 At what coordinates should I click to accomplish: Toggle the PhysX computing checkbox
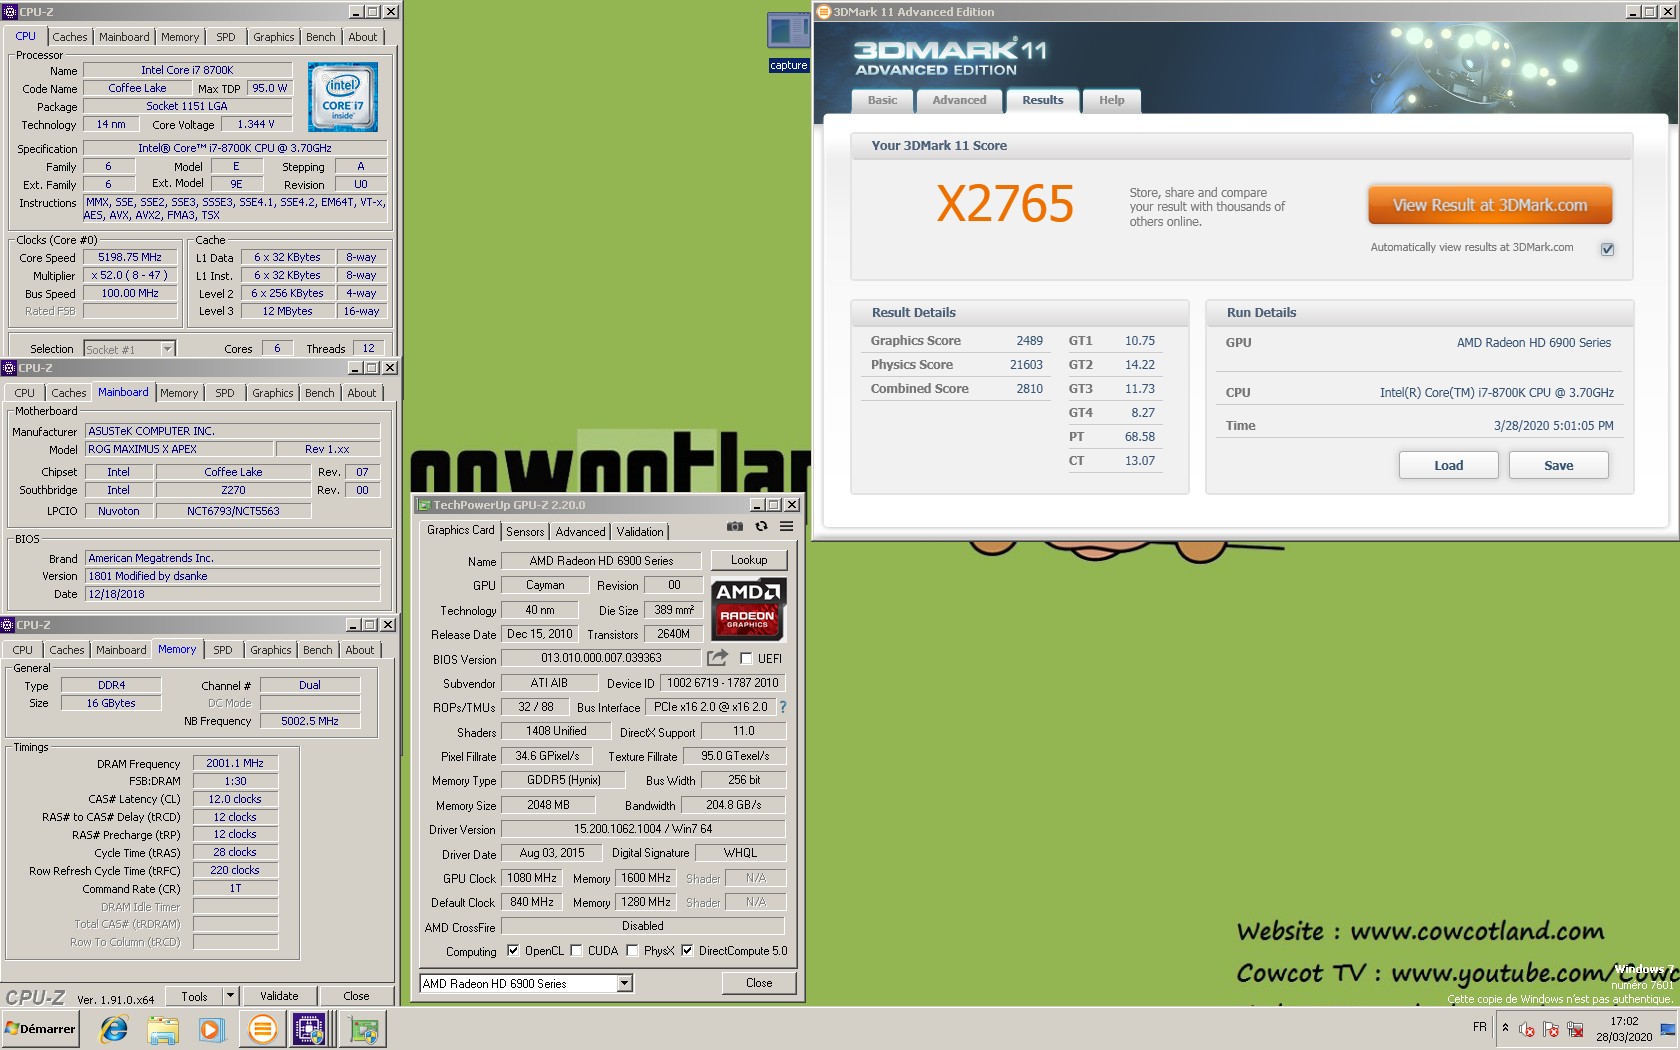point(632,951)
